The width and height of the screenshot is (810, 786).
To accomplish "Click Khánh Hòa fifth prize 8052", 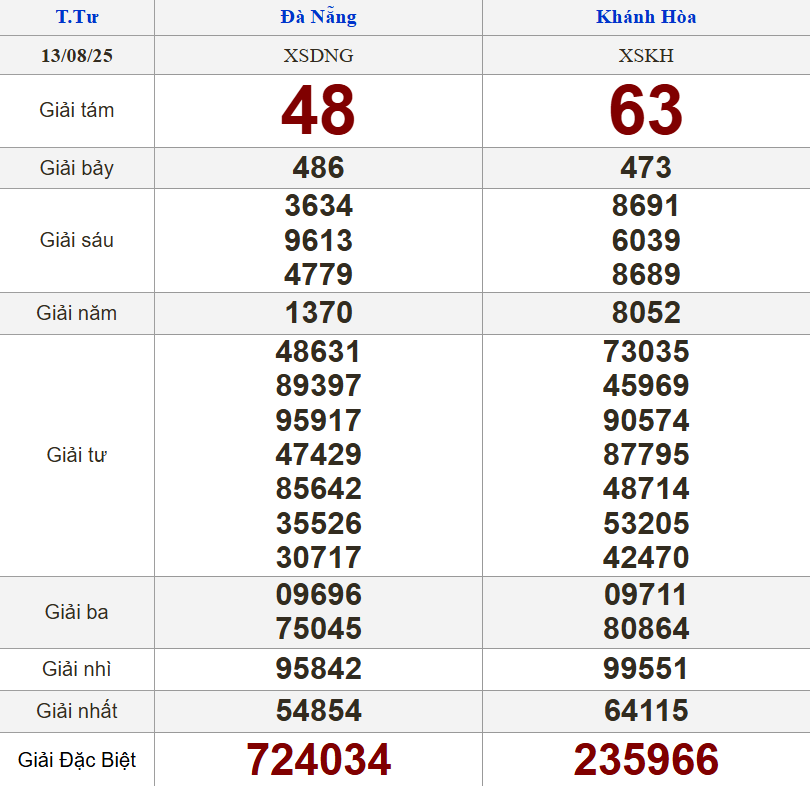I will (646, 313).
